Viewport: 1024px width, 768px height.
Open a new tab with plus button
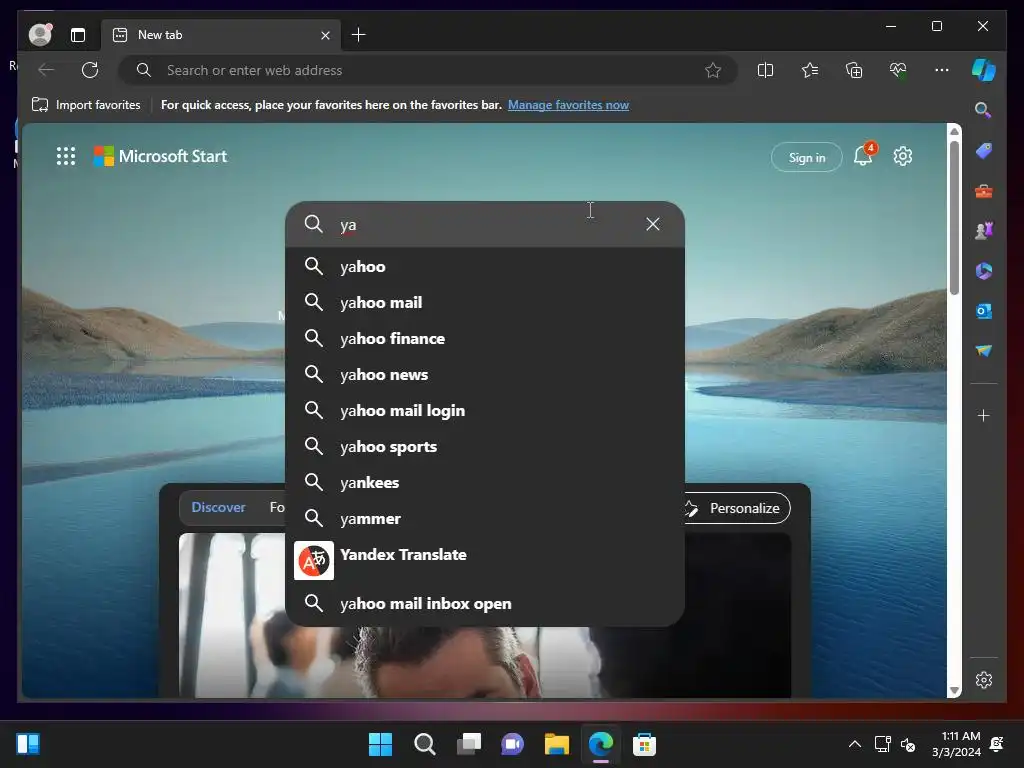[359, 35]
